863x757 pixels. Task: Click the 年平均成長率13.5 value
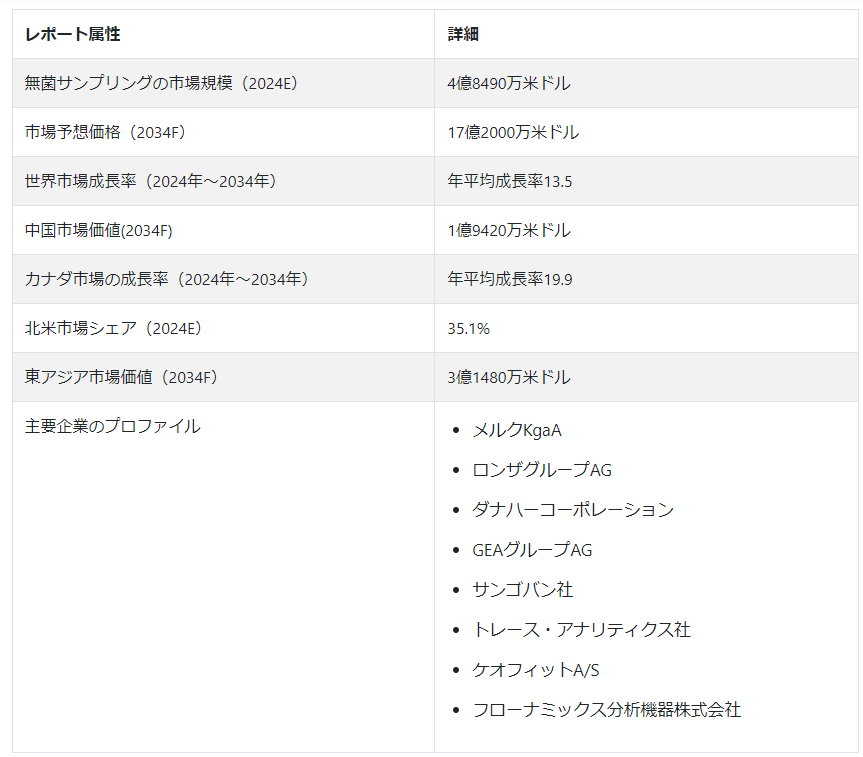(x=510, y=181)
